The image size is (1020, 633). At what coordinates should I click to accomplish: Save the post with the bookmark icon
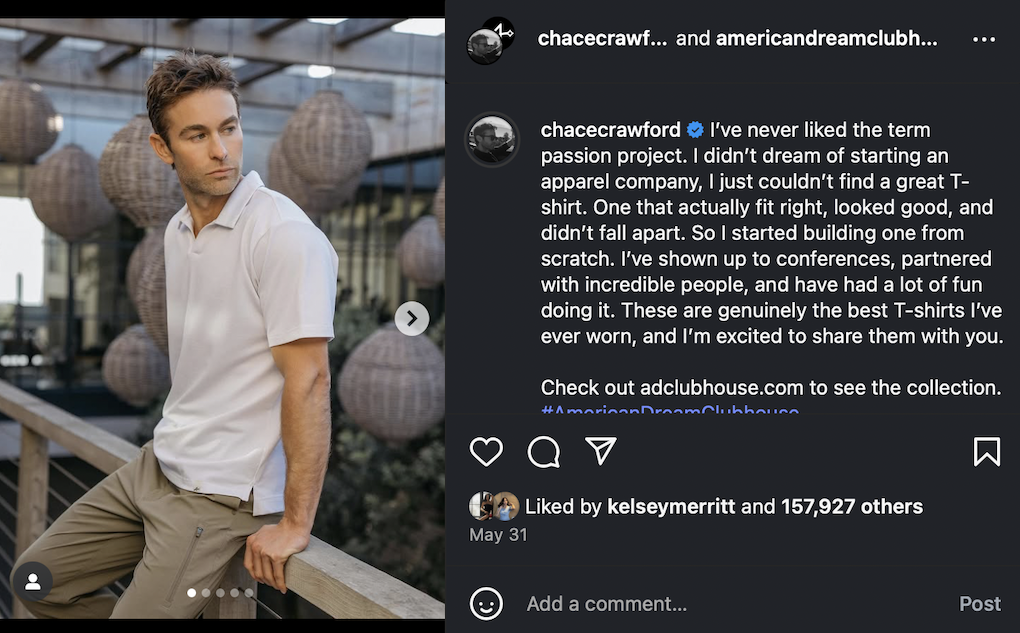(988, 451)
